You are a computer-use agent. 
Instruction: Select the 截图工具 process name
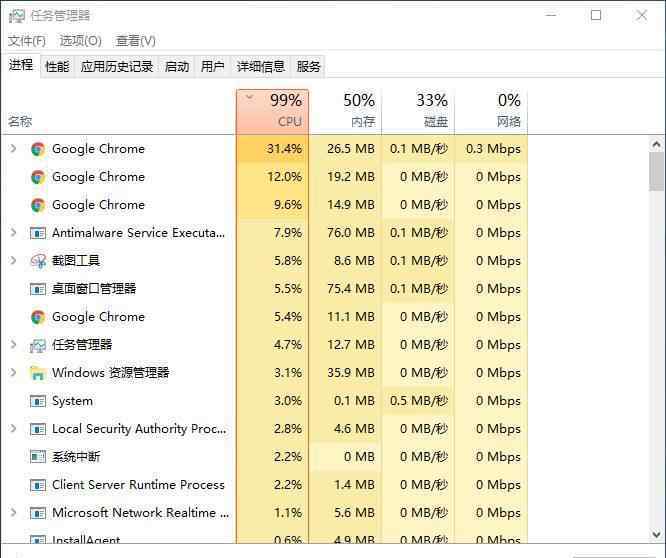pos(76,261)
